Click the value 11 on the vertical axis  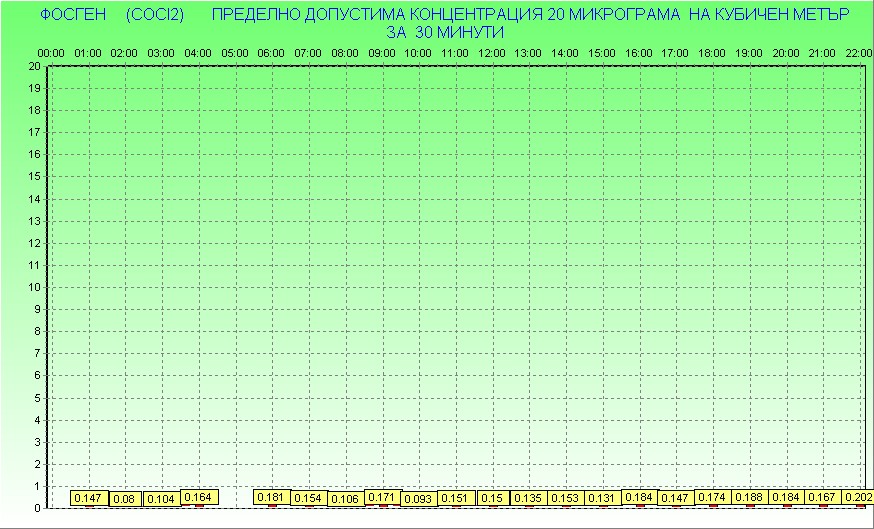tap(35, 265)
